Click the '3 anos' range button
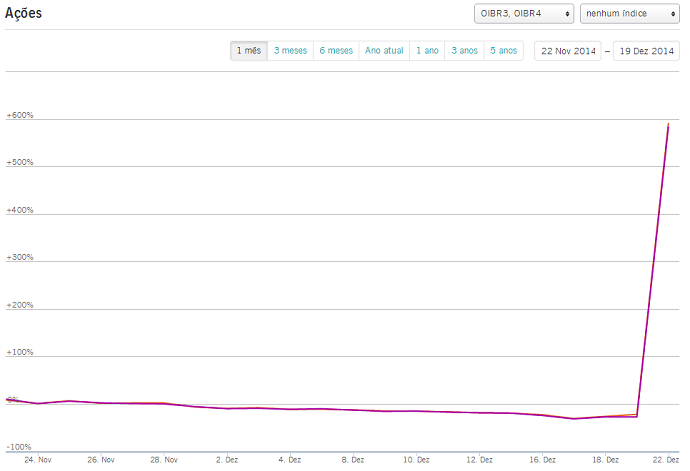 pos(464,50)
